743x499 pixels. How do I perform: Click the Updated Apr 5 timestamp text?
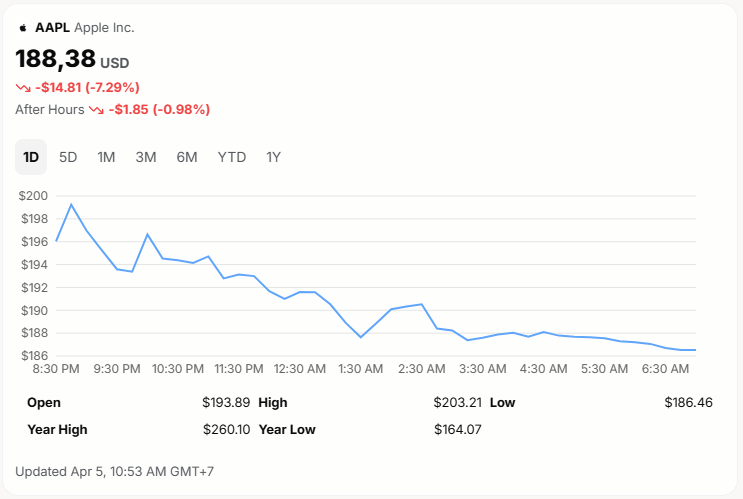click(115, 471)
